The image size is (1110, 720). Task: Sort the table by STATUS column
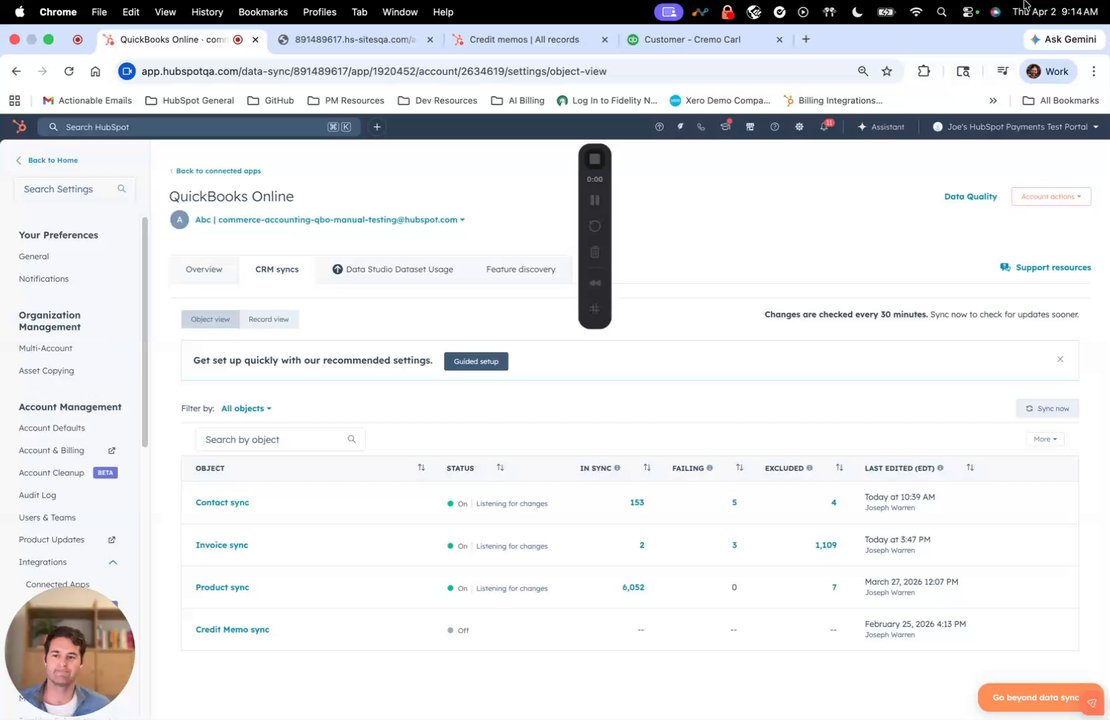click(500, 468)
